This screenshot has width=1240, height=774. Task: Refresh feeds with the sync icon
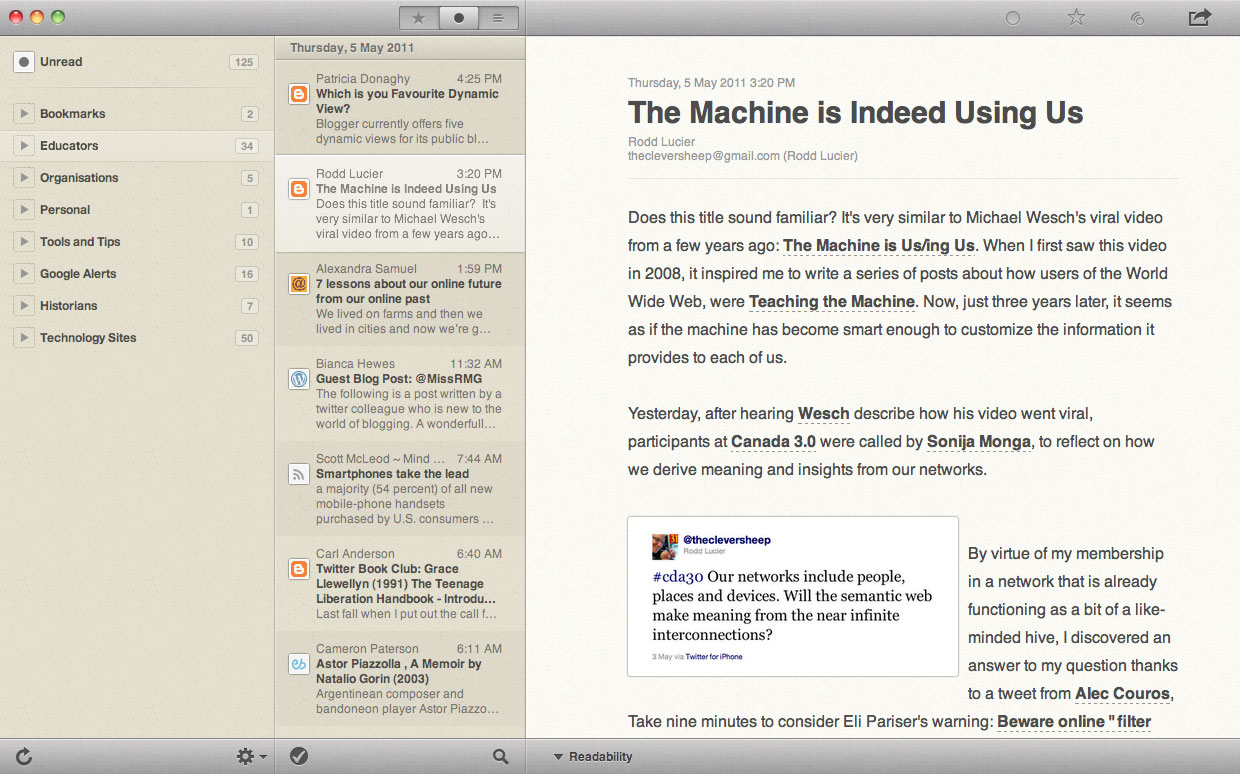click(24, 757)
